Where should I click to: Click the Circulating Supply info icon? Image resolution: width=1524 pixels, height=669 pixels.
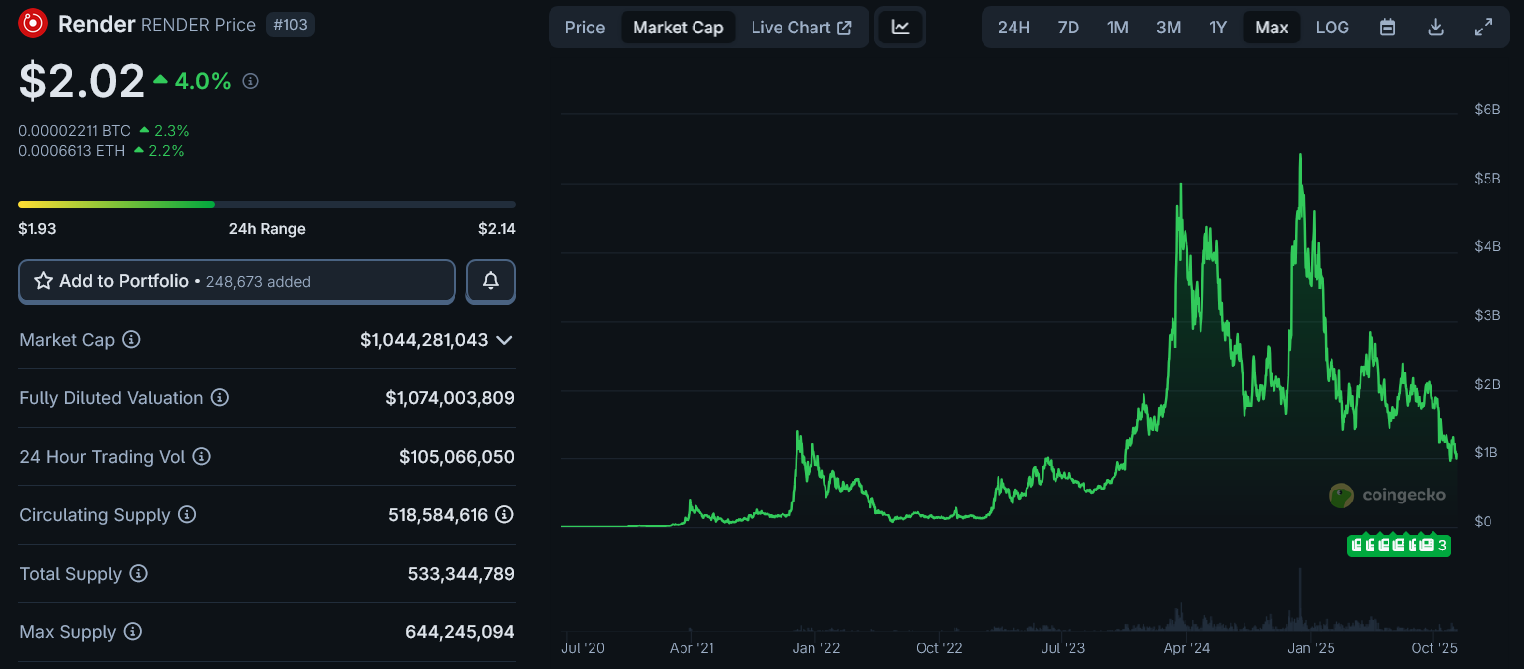click(x=187, y=515)
